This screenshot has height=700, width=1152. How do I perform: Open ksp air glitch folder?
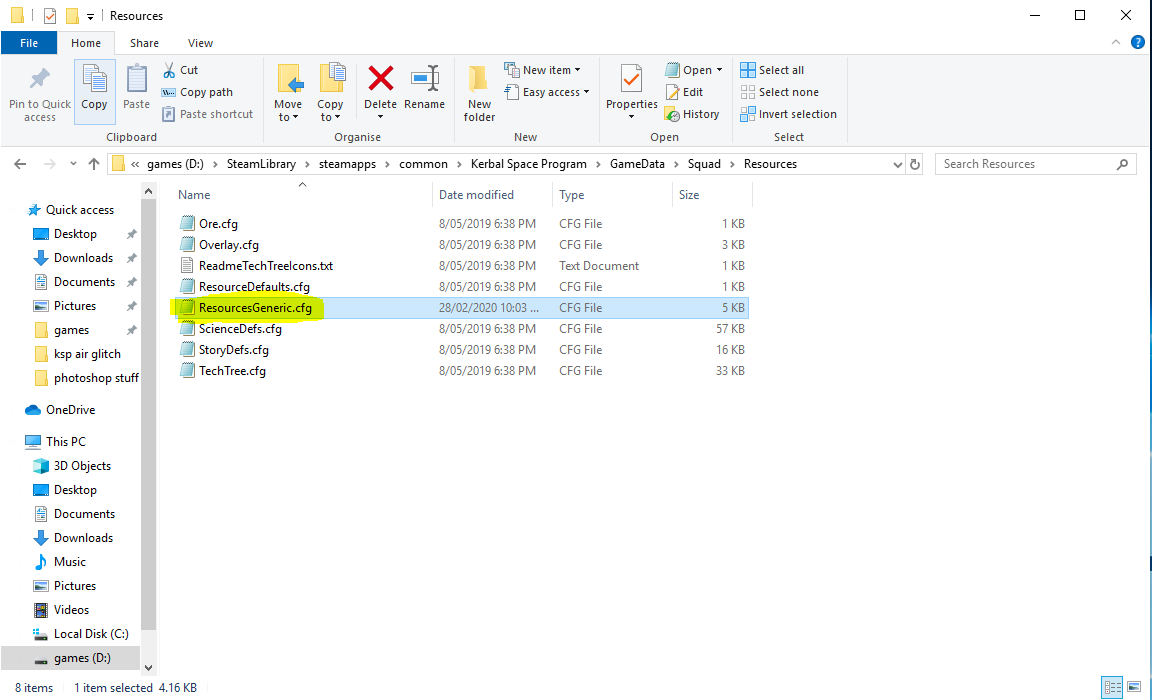tap(87, 354)
